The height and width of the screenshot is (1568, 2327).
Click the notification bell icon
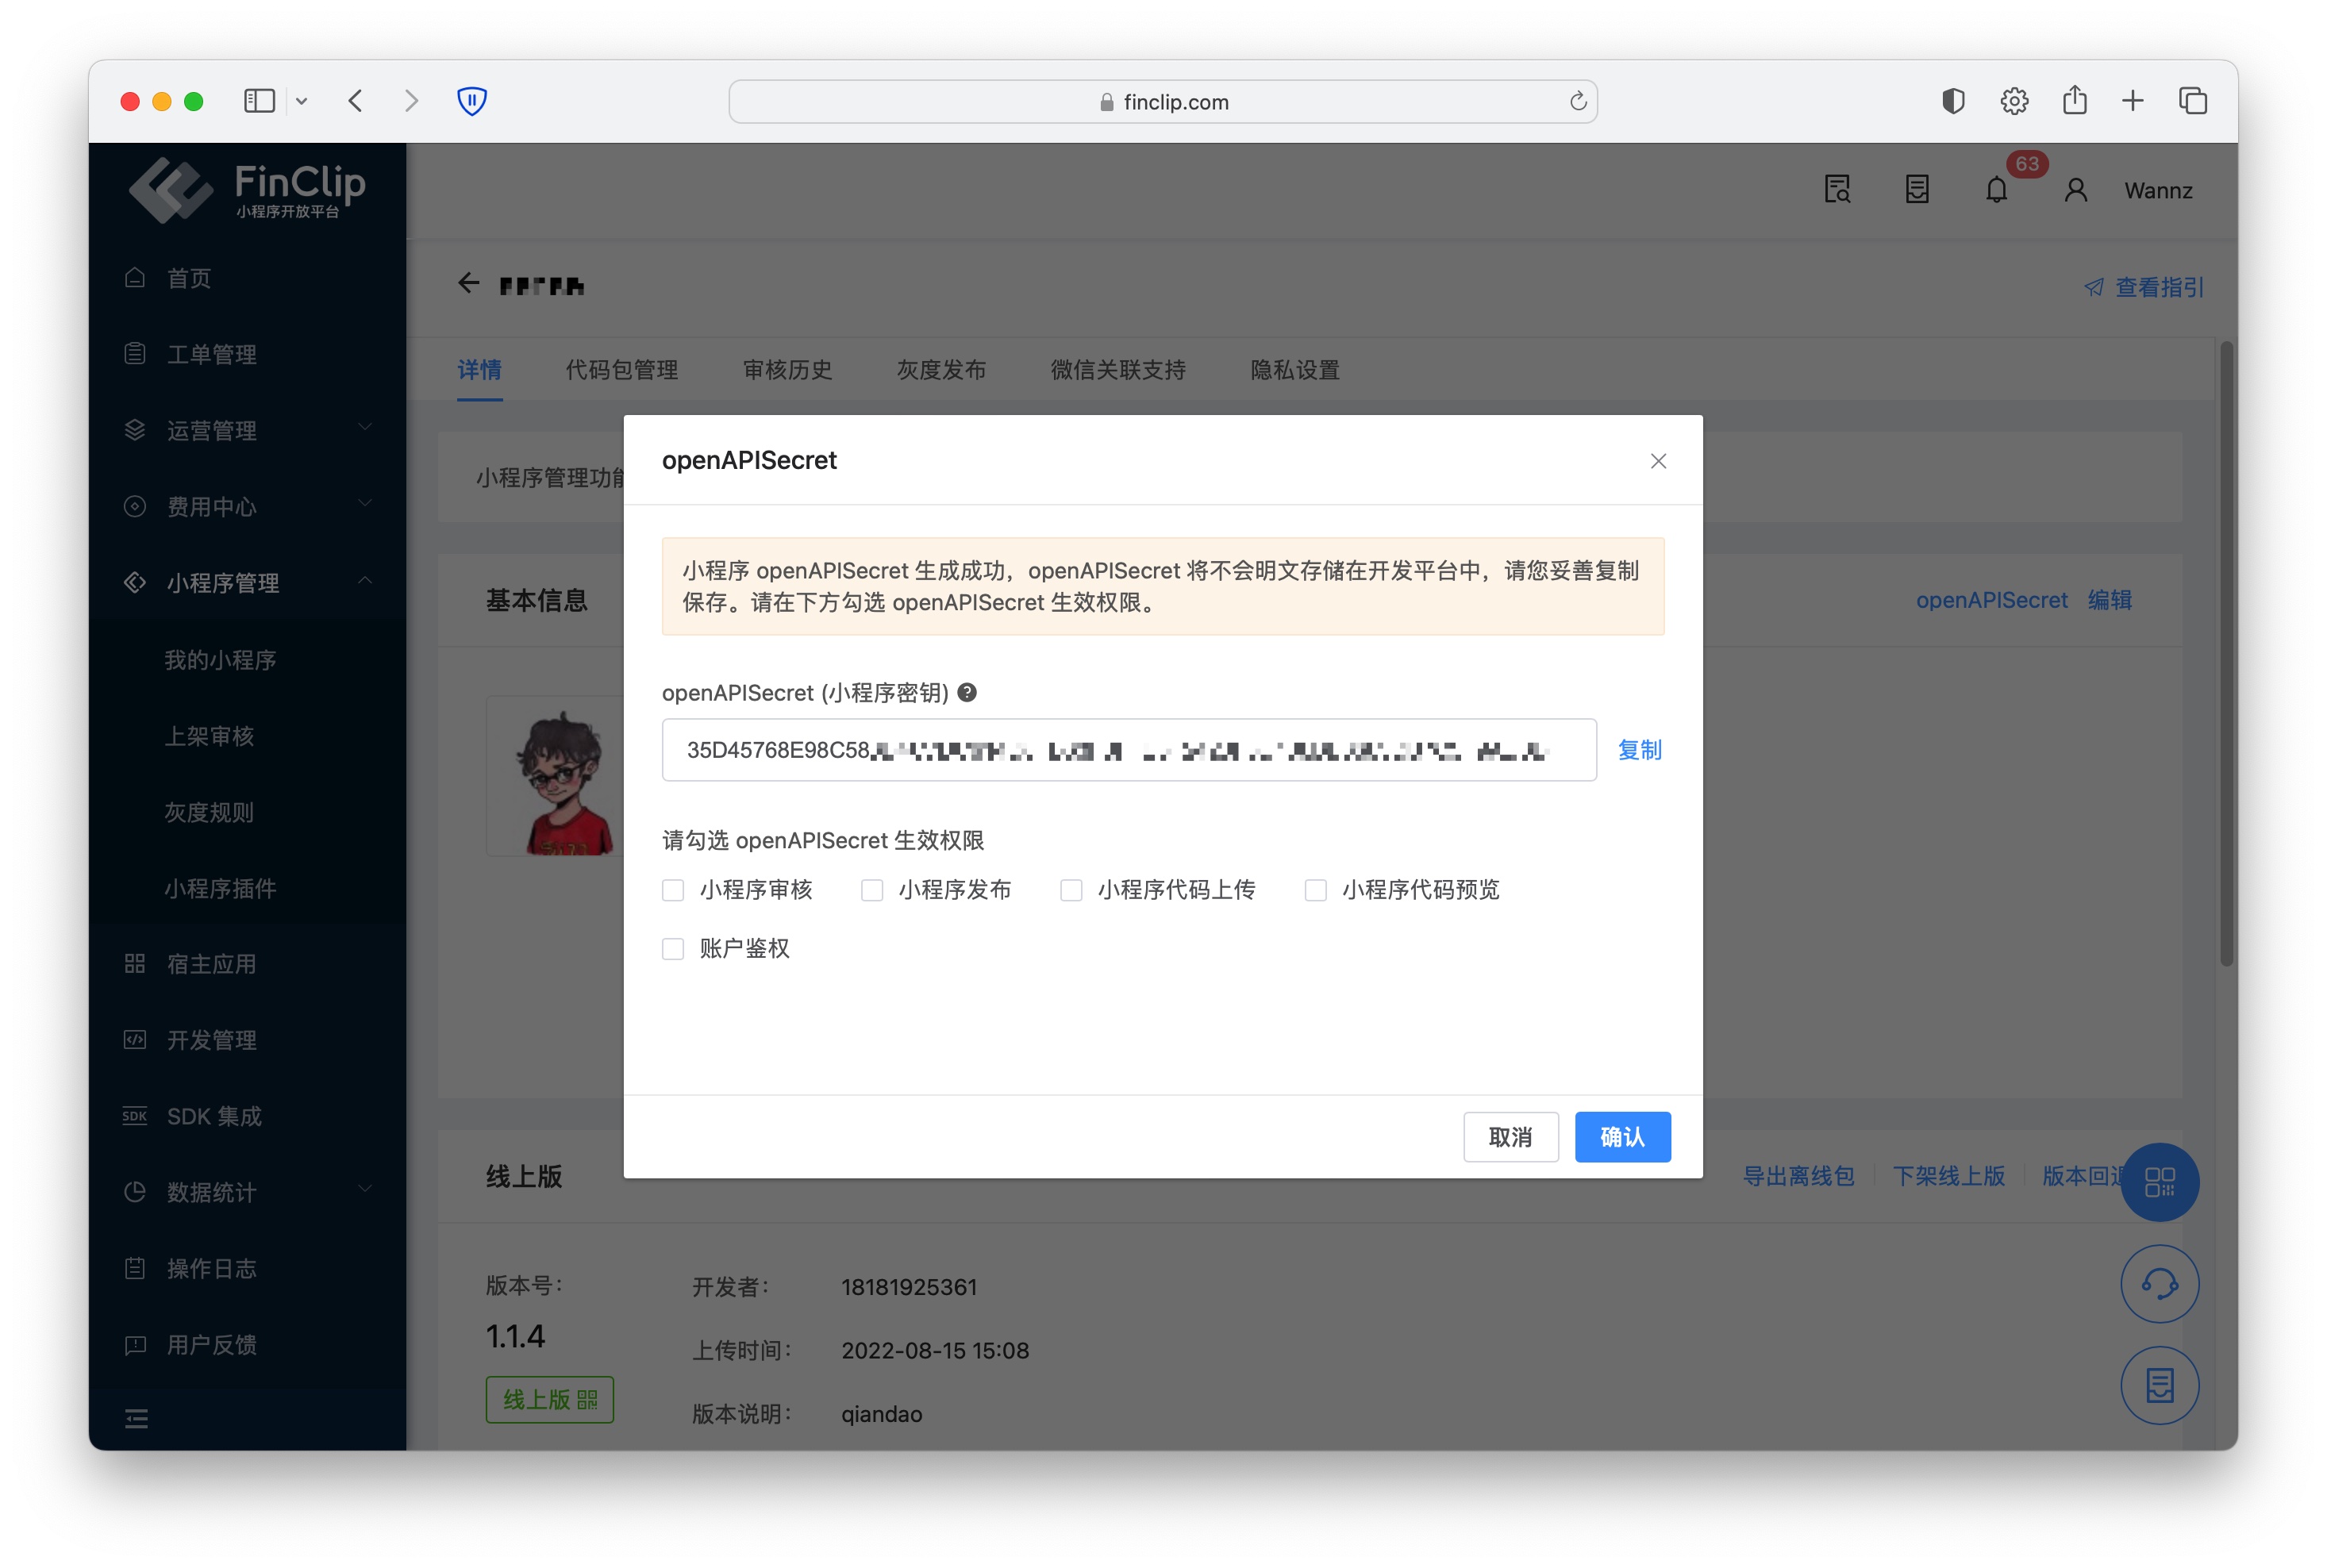(x=1995, y=190)
